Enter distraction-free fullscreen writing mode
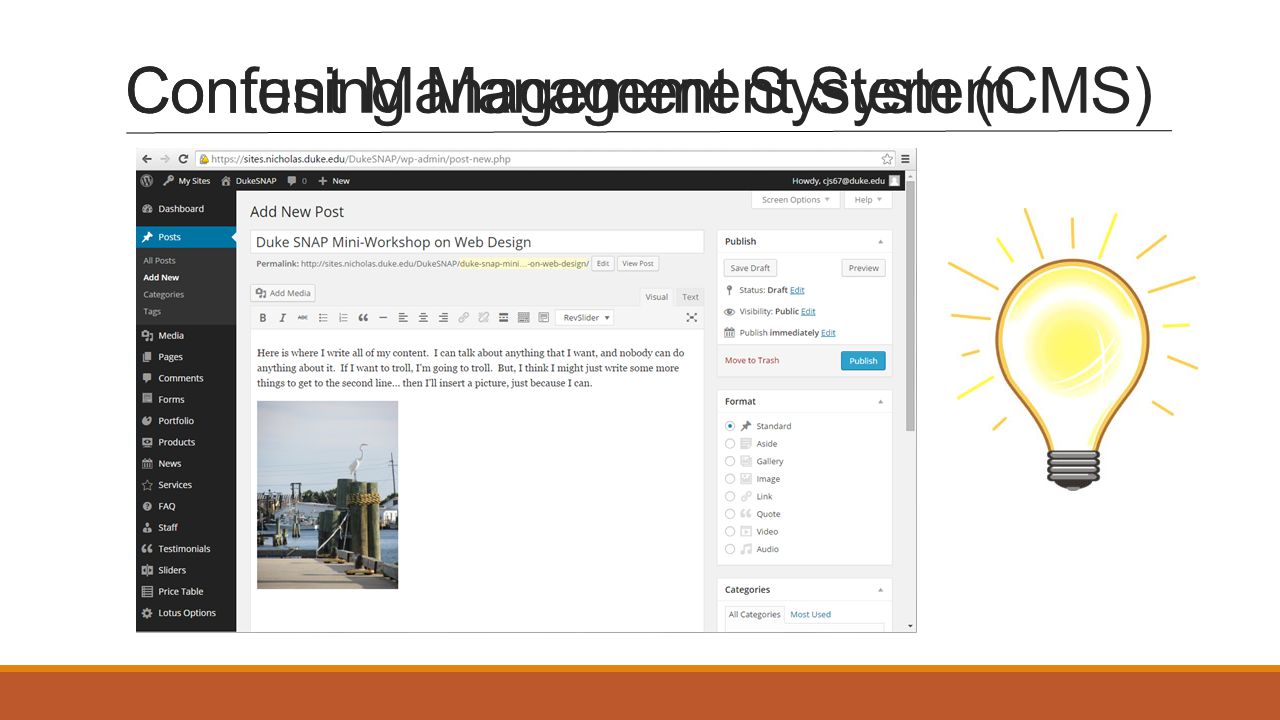 (x=691, y=317)
